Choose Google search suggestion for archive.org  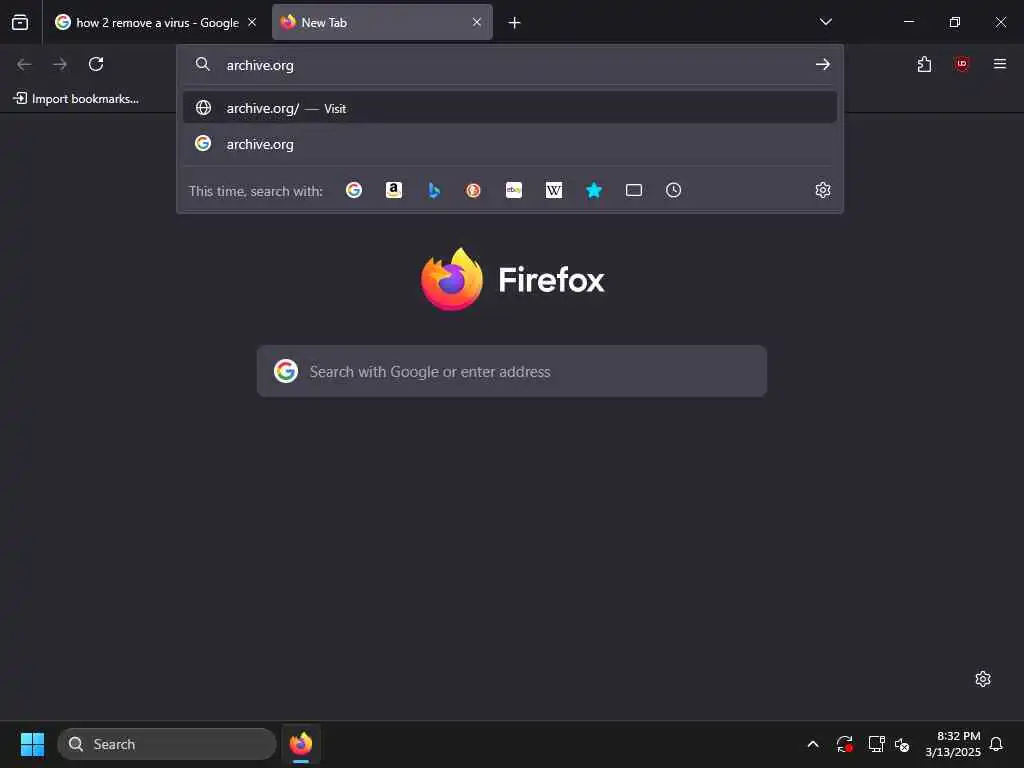(509, 144)
